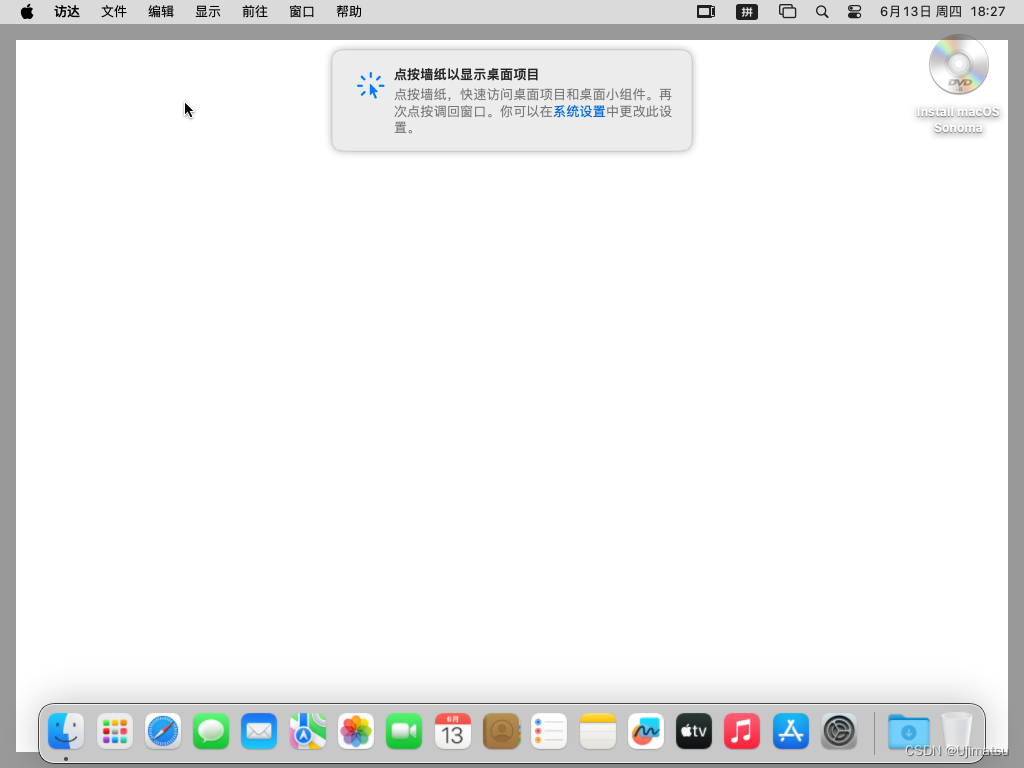Open the 访达 menu

(67, 12)
